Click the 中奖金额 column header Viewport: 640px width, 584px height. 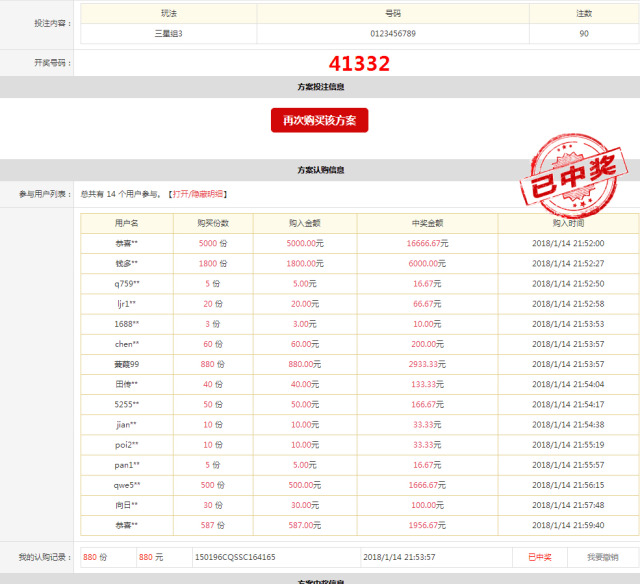pyautogui.click(x=427, y=223)
